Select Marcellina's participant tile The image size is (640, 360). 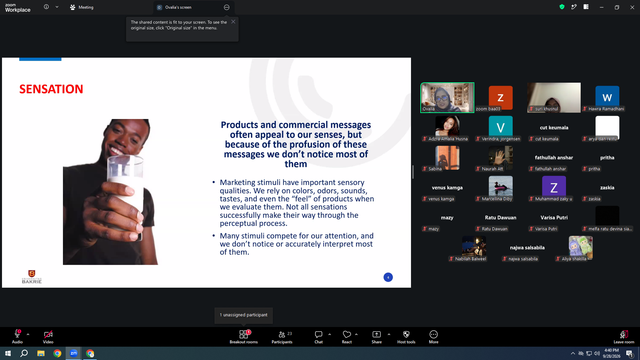click(x=500, y=187)
